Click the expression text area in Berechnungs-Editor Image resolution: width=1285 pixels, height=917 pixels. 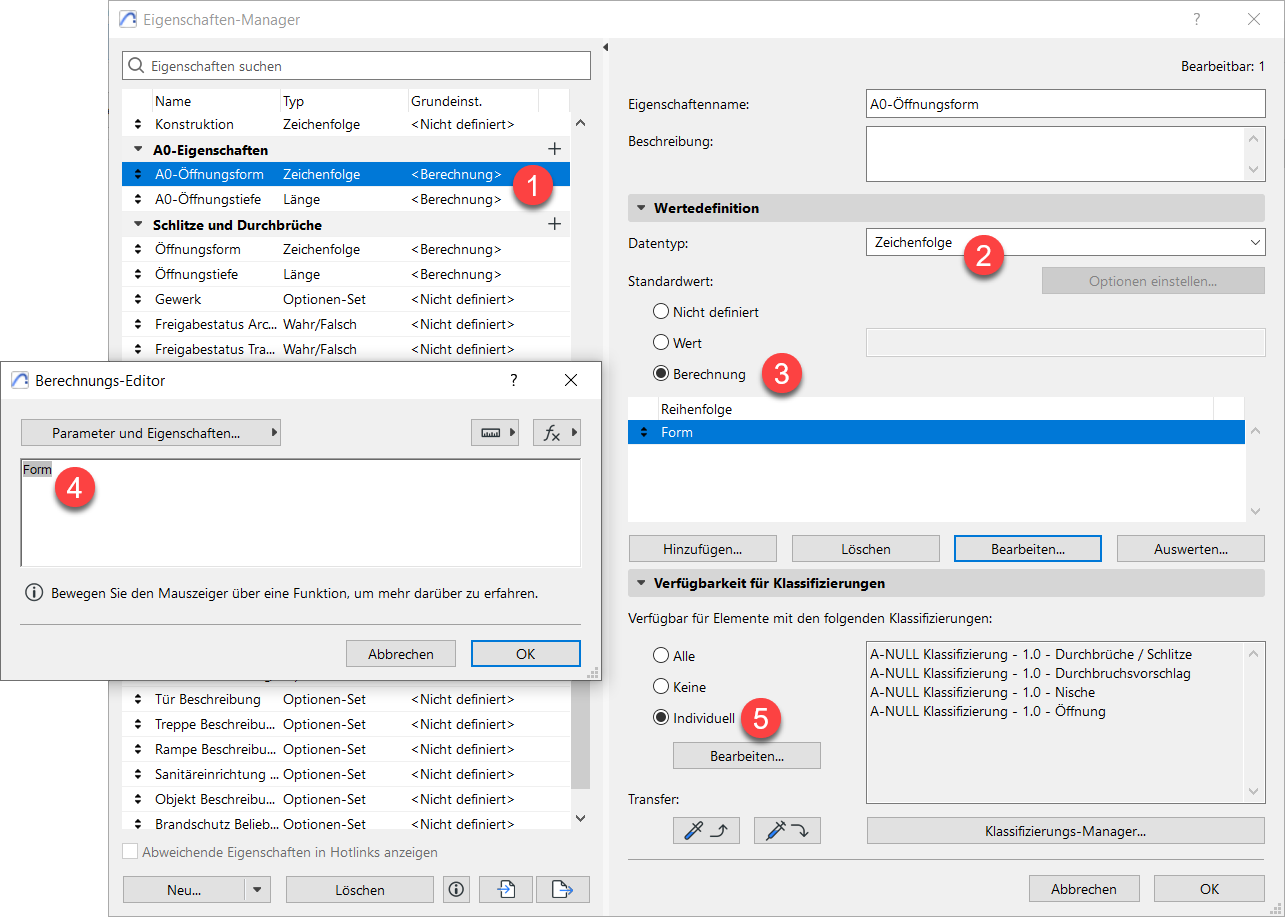click(x=301, y=513)
